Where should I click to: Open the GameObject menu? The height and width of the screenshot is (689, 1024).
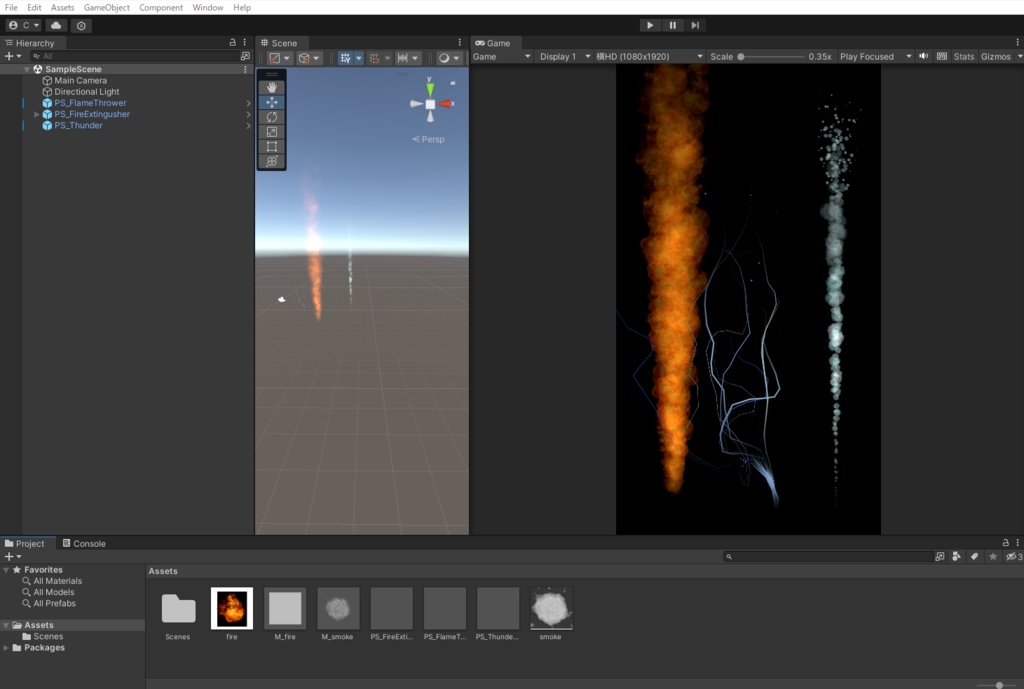pyautogui.click(x=106, y=7)
